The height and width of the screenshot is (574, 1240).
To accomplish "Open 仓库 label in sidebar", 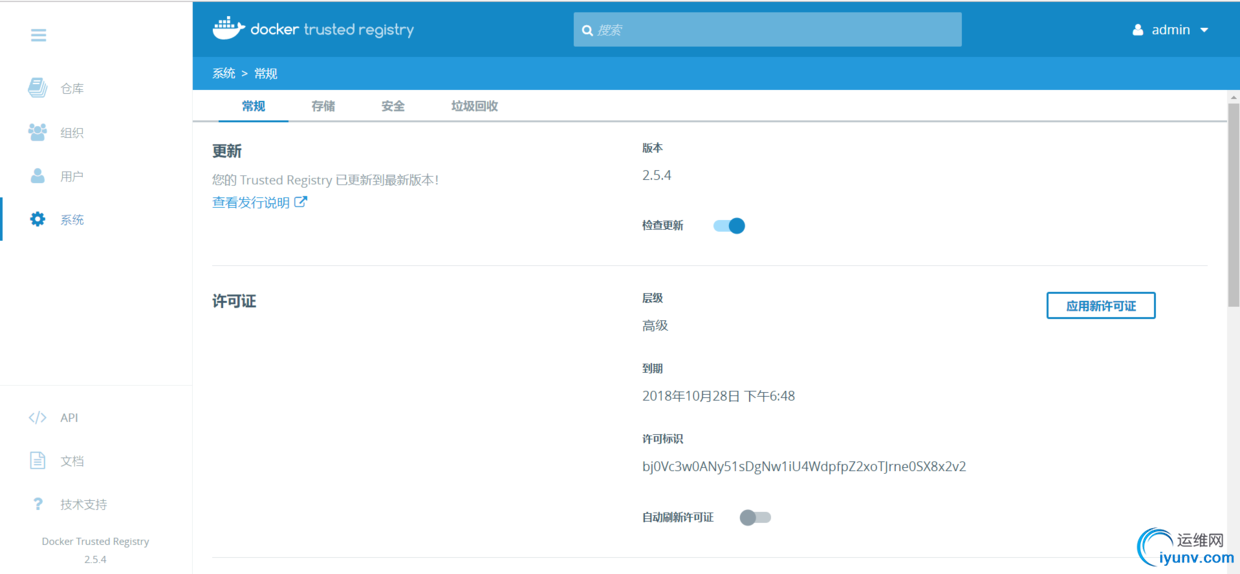I will point(72,89).
